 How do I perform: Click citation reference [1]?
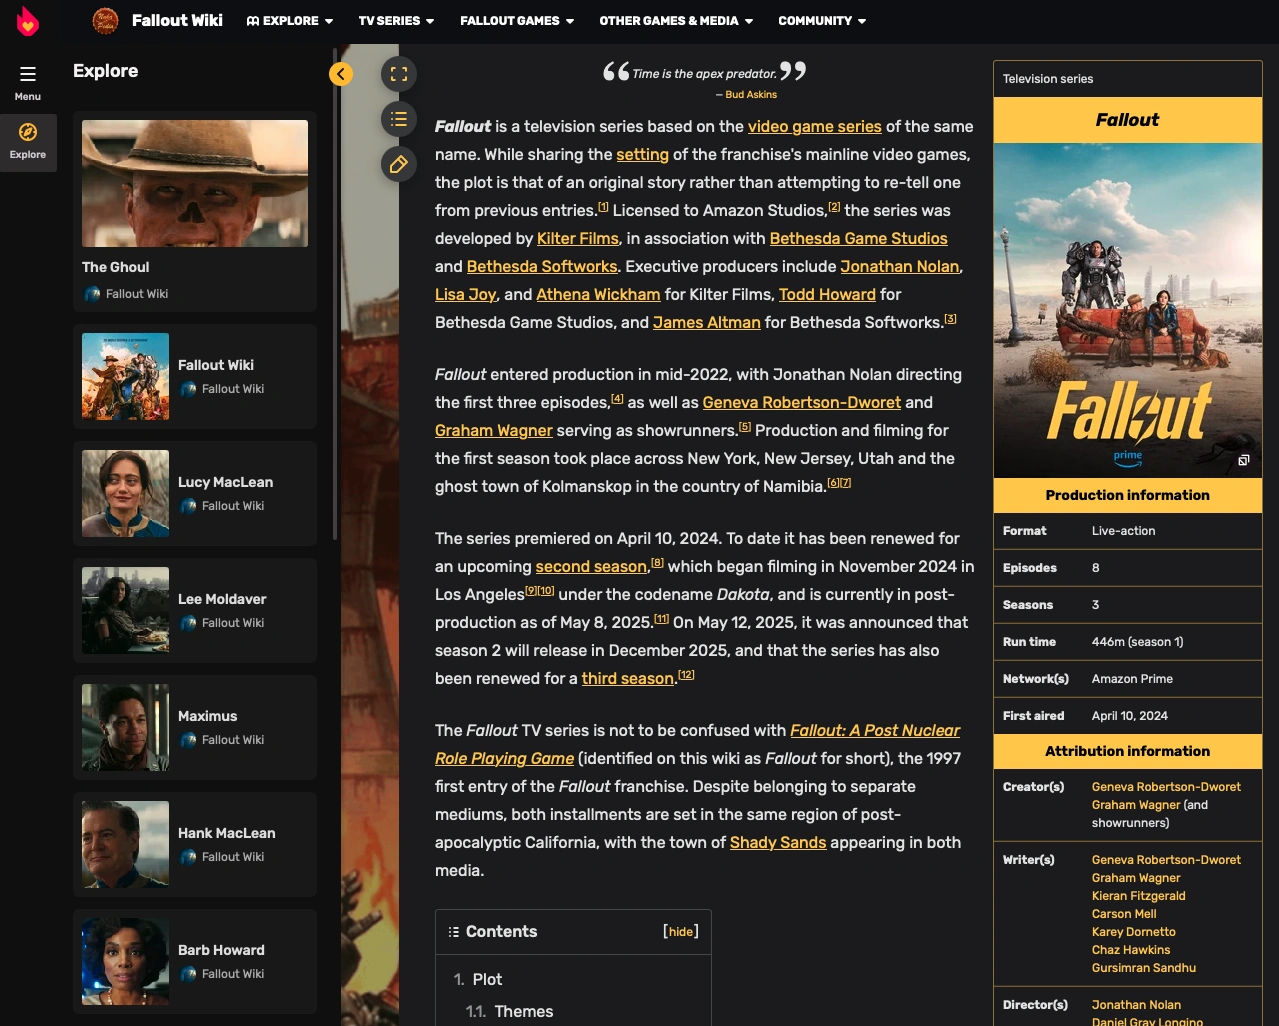[x=603, y=207]
